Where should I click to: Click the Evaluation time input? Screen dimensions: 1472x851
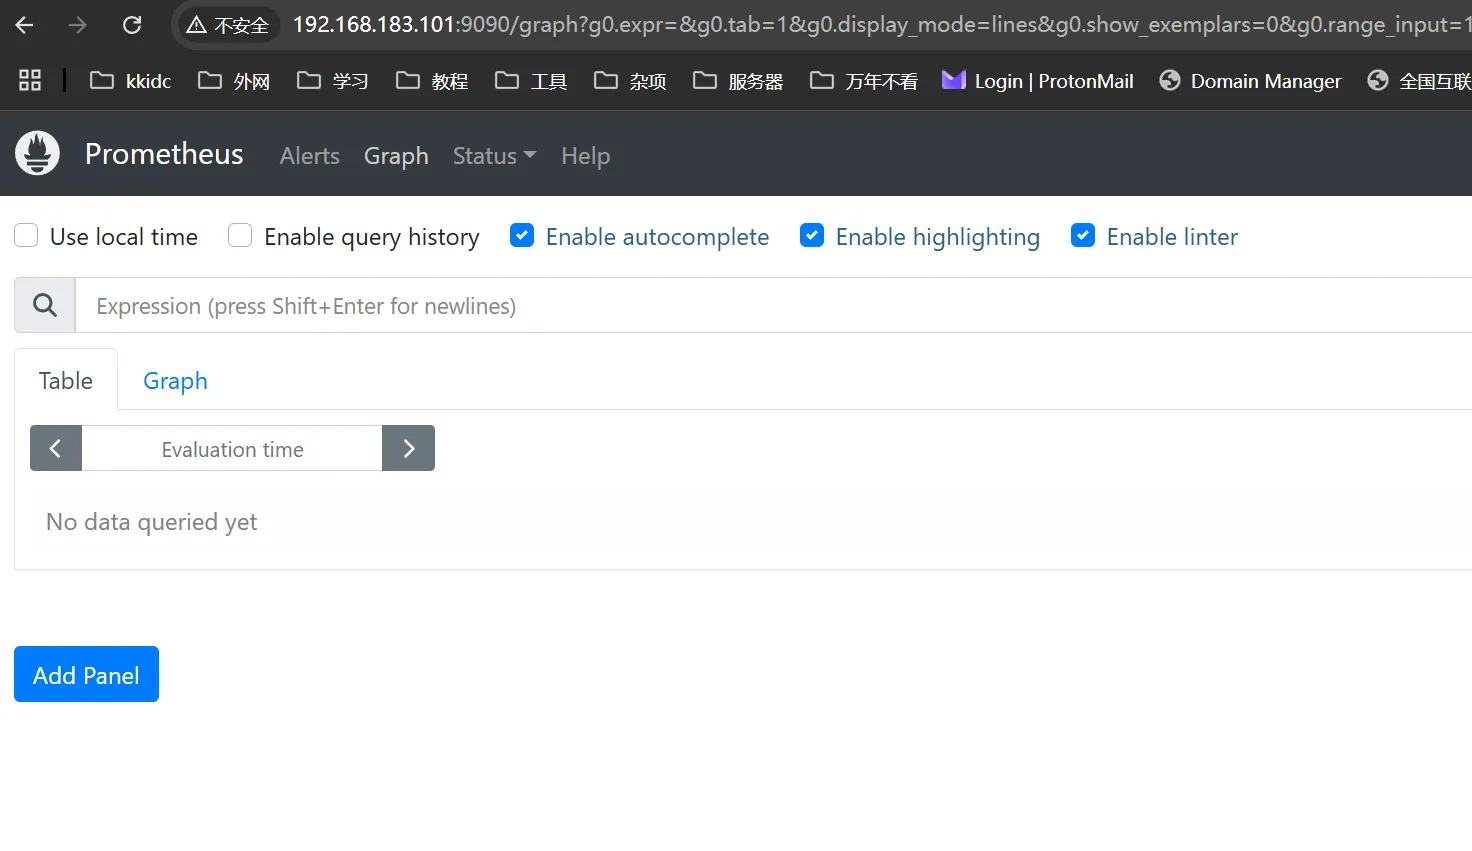232,449
